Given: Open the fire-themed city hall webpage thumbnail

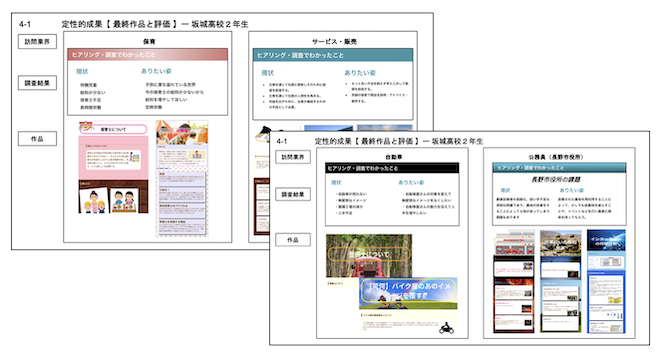Looking at the screenshot, I should click(x=514, y=281).
